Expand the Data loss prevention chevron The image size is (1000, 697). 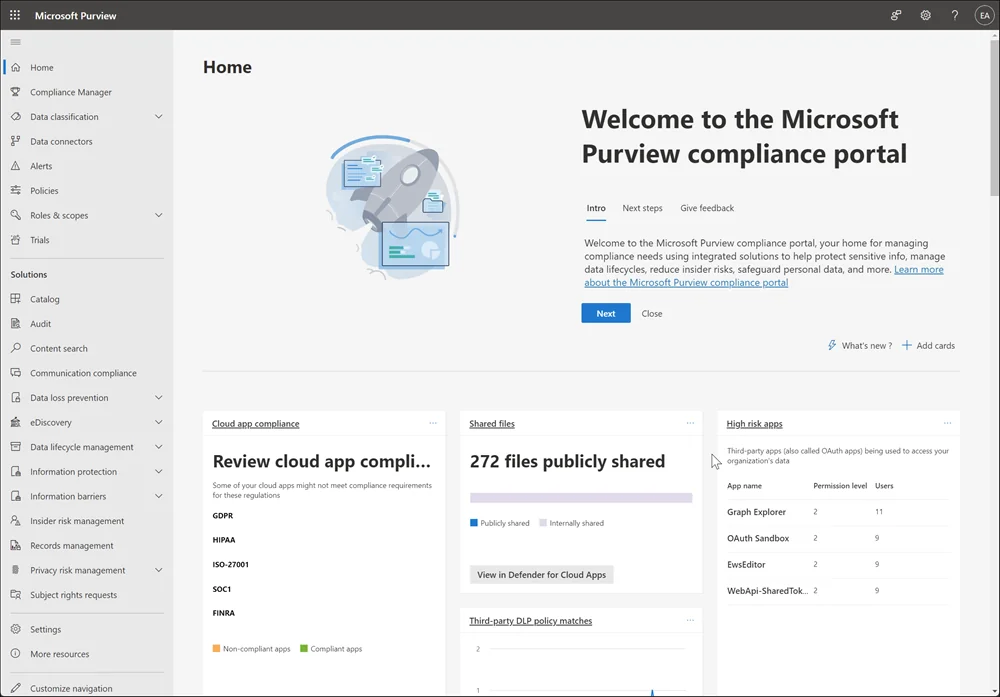coord(159,397)
